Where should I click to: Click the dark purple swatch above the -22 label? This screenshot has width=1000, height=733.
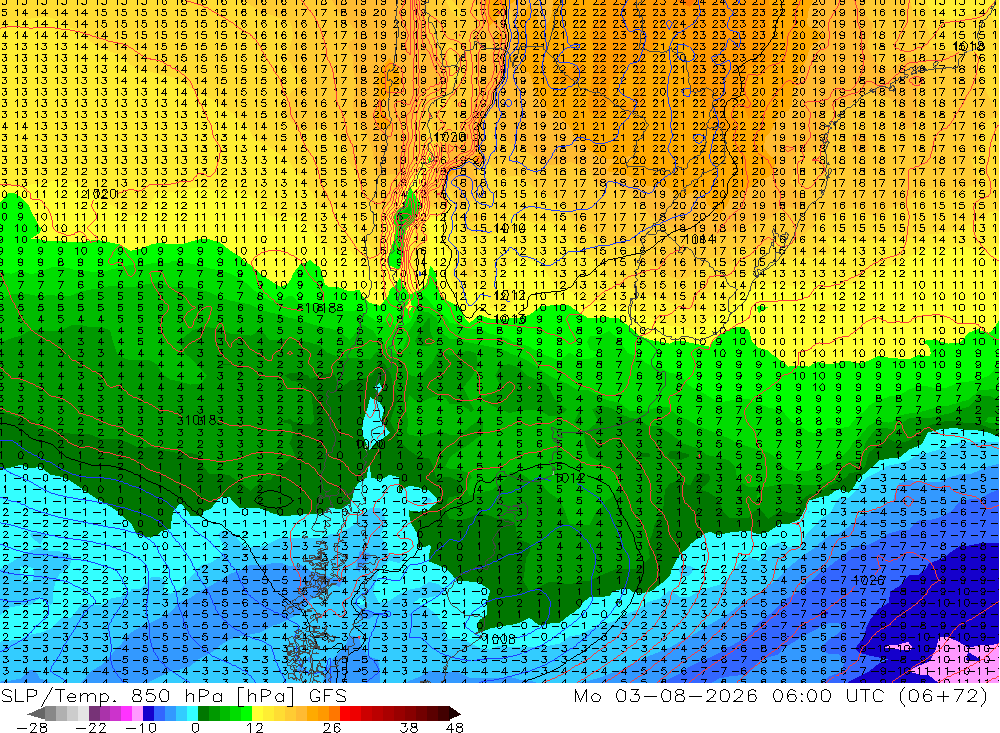click(94, 713)
